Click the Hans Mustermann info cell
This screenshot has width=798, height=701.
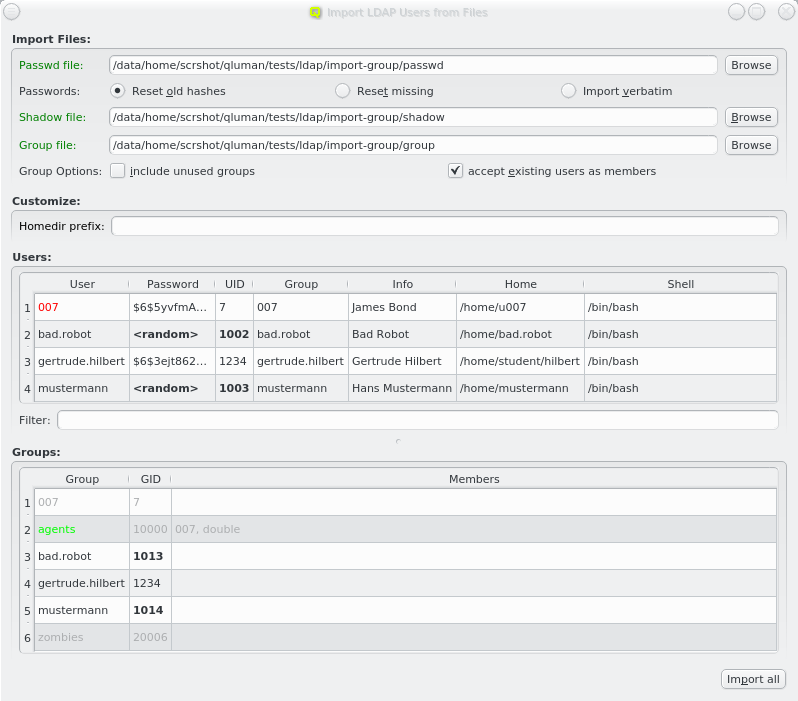pos(402,388)
